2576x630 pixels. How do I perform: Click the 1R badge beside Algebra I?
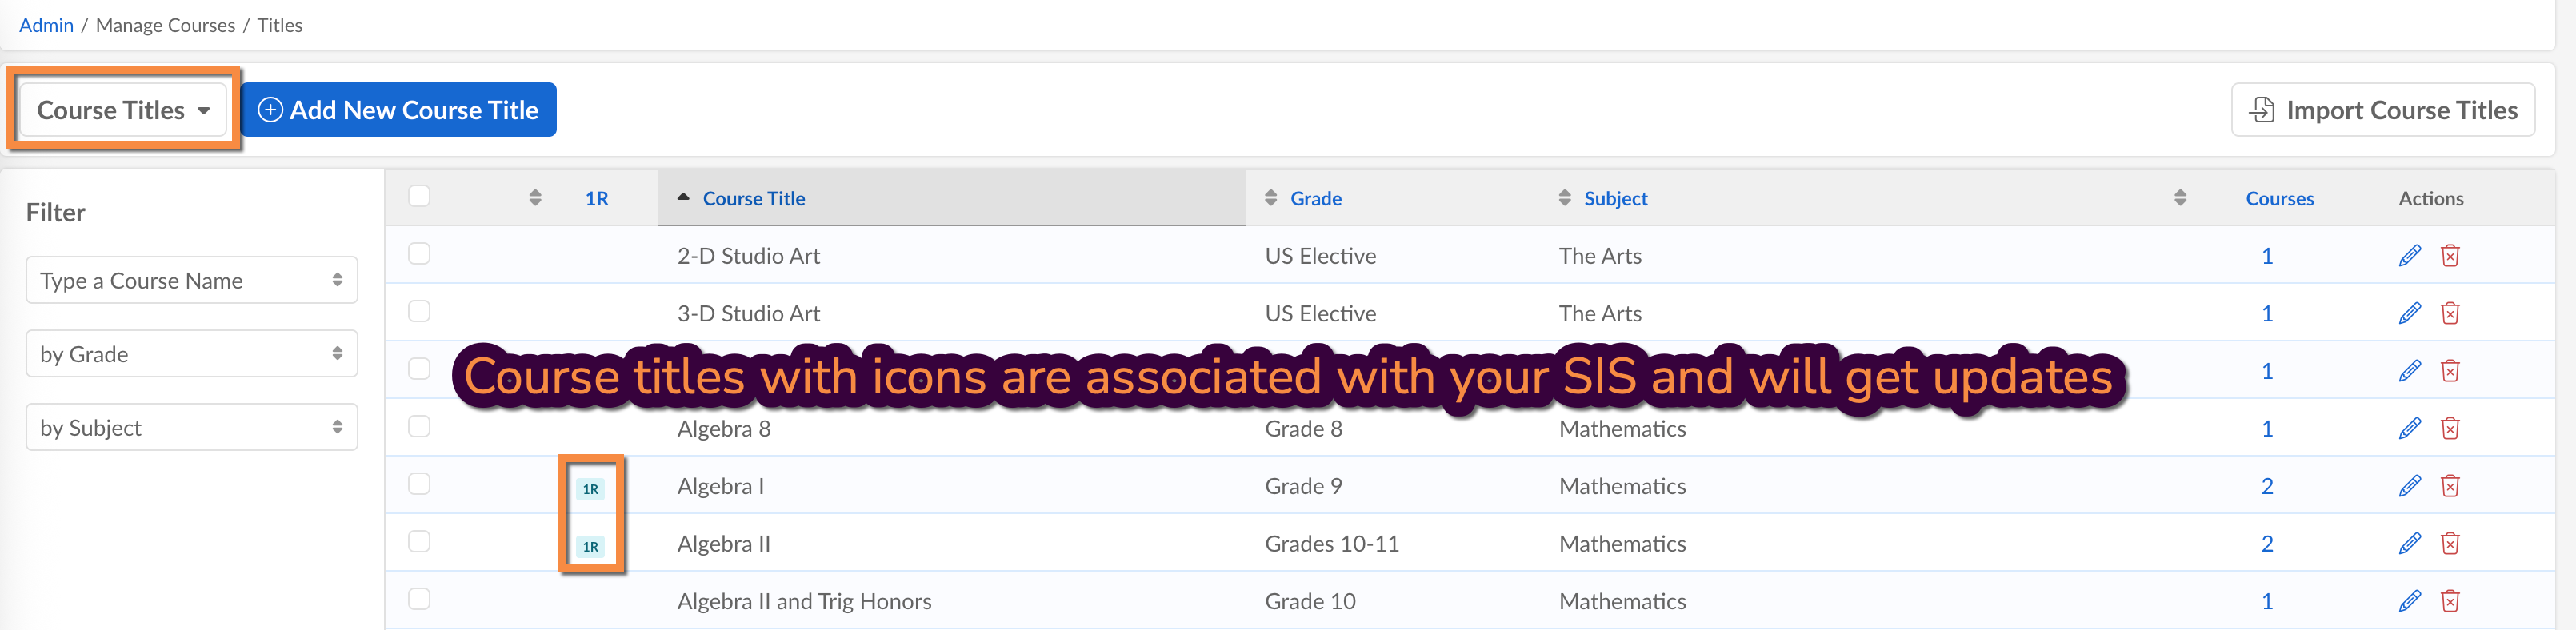pyautogui.click(x=590, y=489)
